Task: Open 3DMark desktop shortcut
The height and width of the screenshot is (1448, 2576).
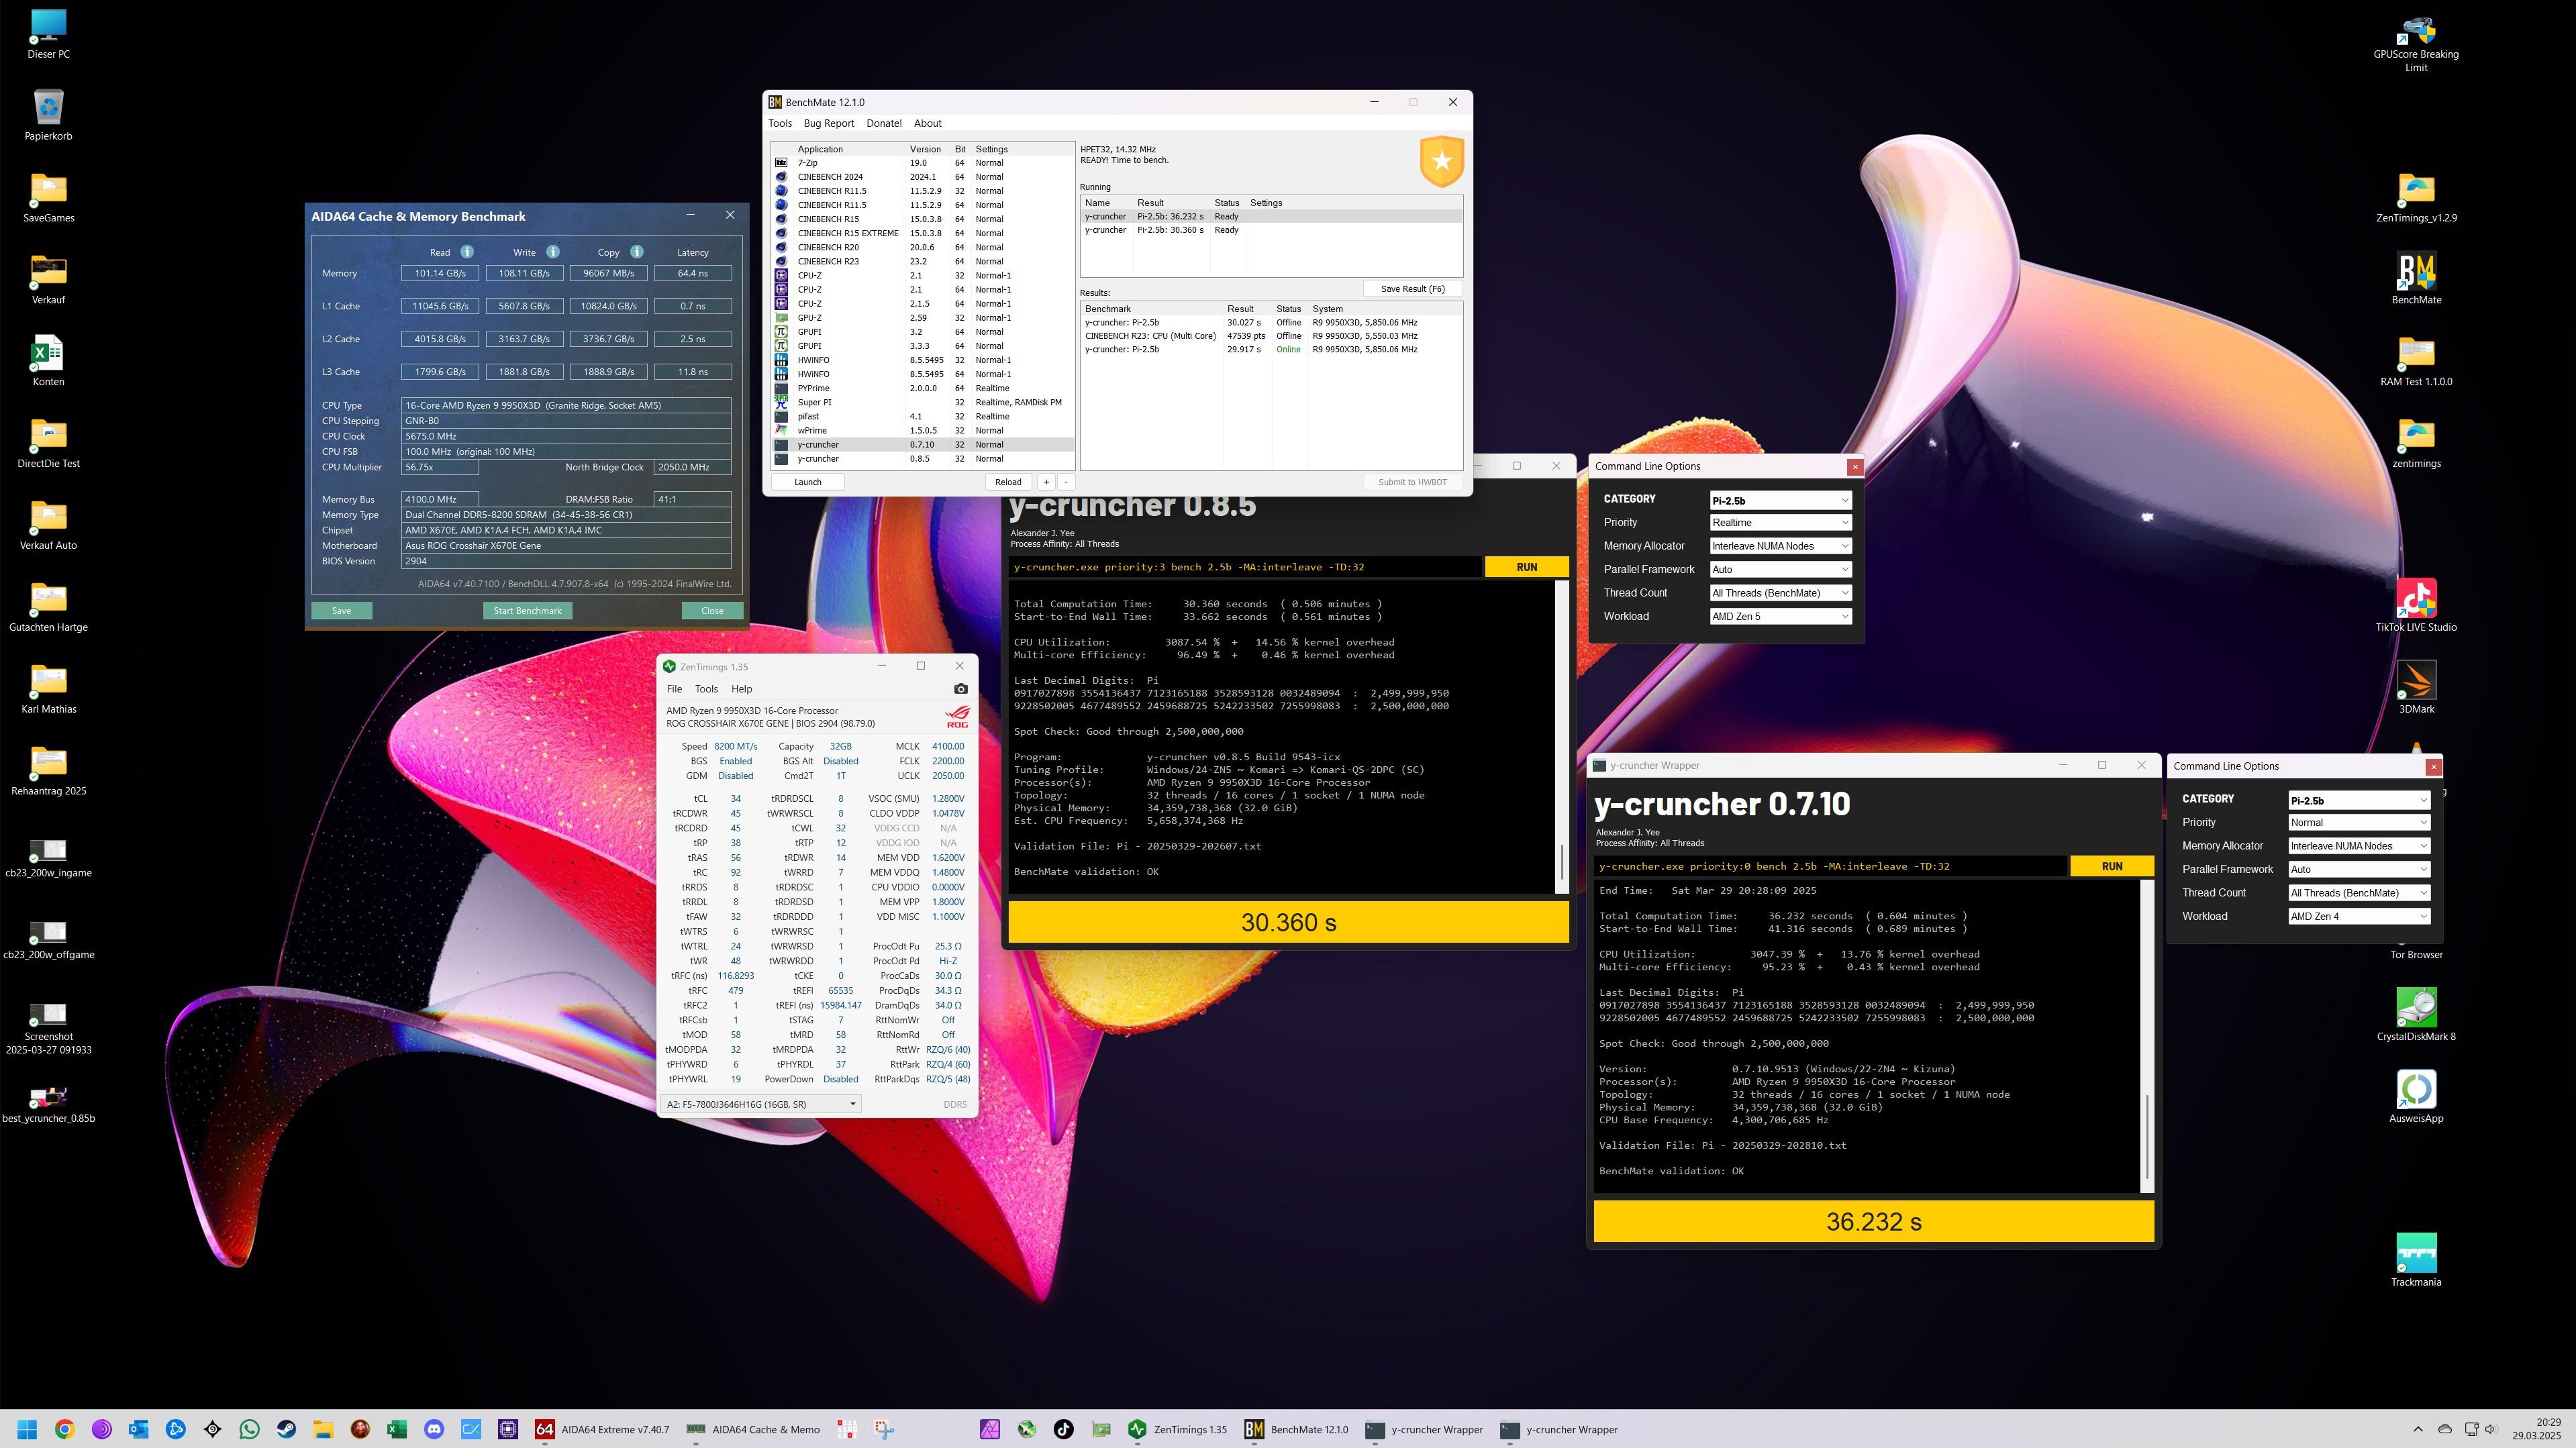Action: click(x=2416, y=688)
